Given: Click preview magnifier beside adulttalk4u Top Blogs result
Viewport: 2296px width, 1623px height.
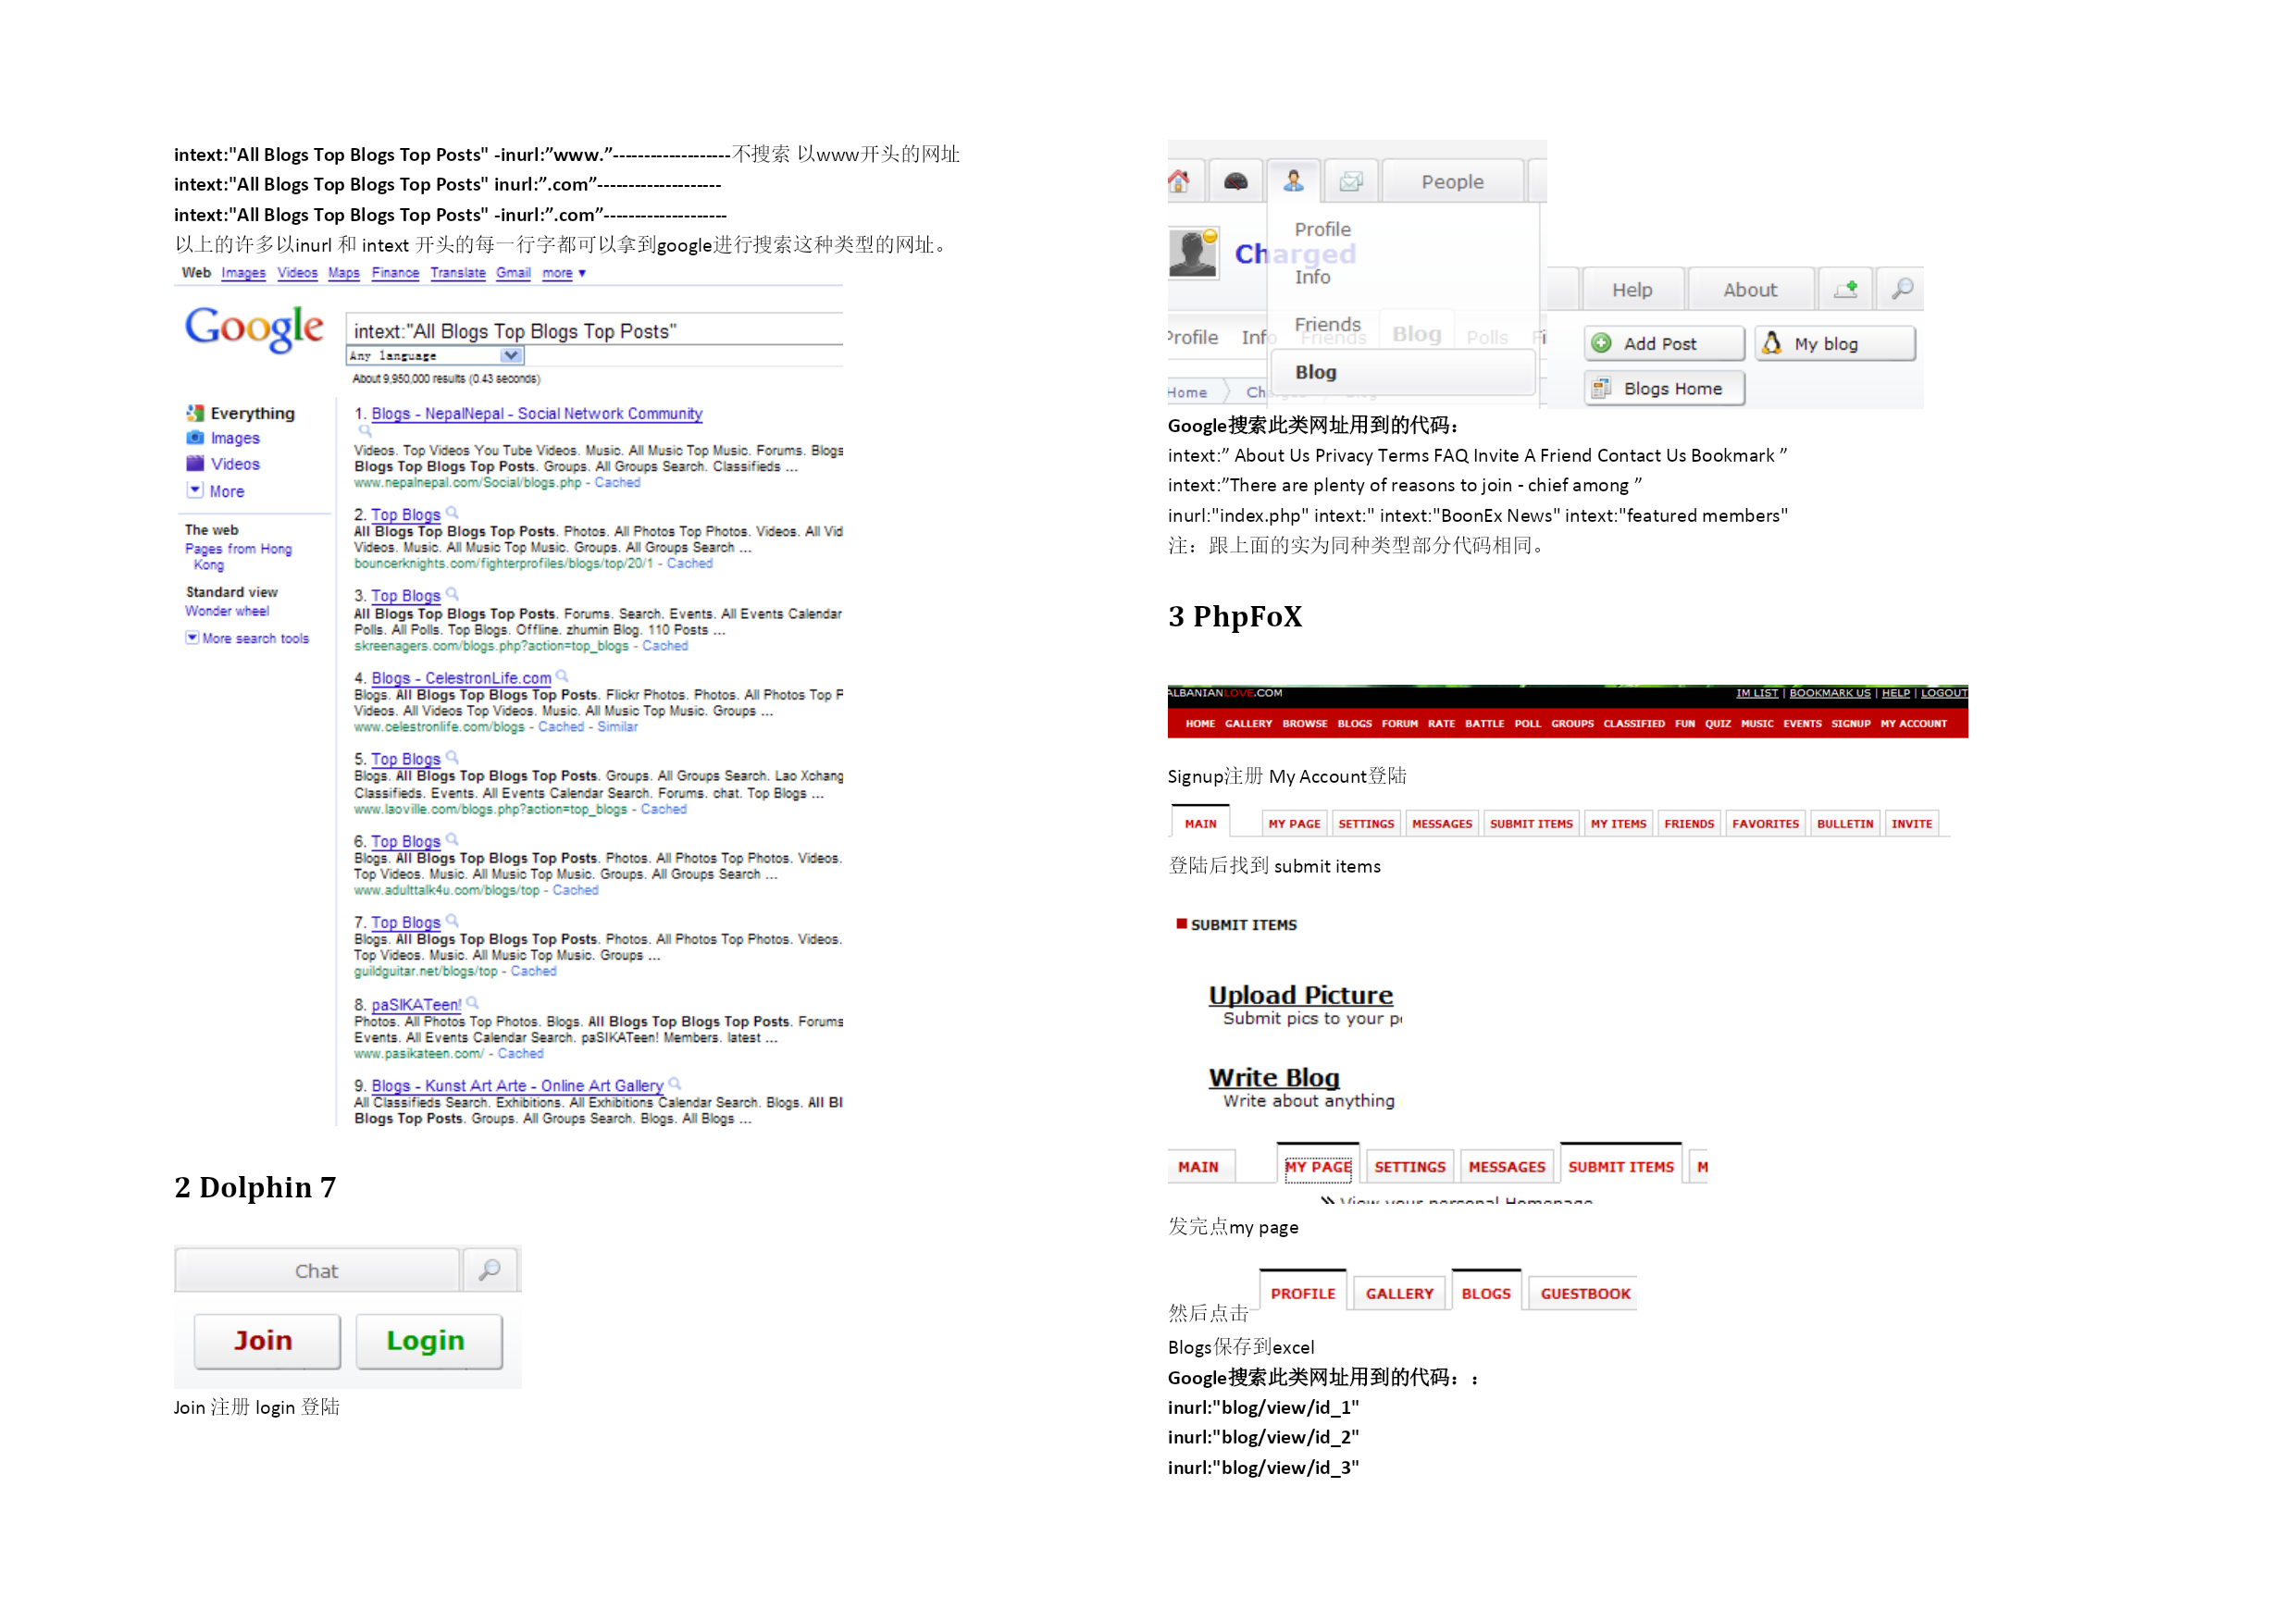Looking at the screenshot, I should 452,840.
